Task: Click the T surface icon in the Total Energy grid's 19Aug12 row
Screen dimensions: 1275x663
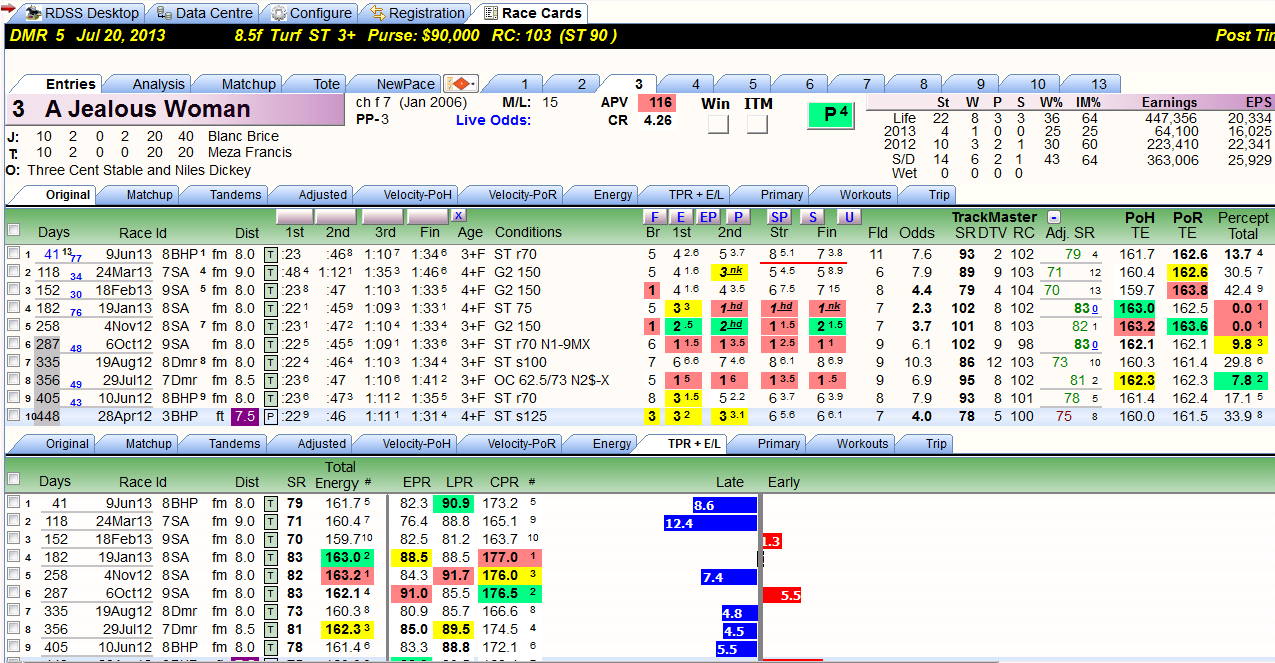Action: [271, 611]
